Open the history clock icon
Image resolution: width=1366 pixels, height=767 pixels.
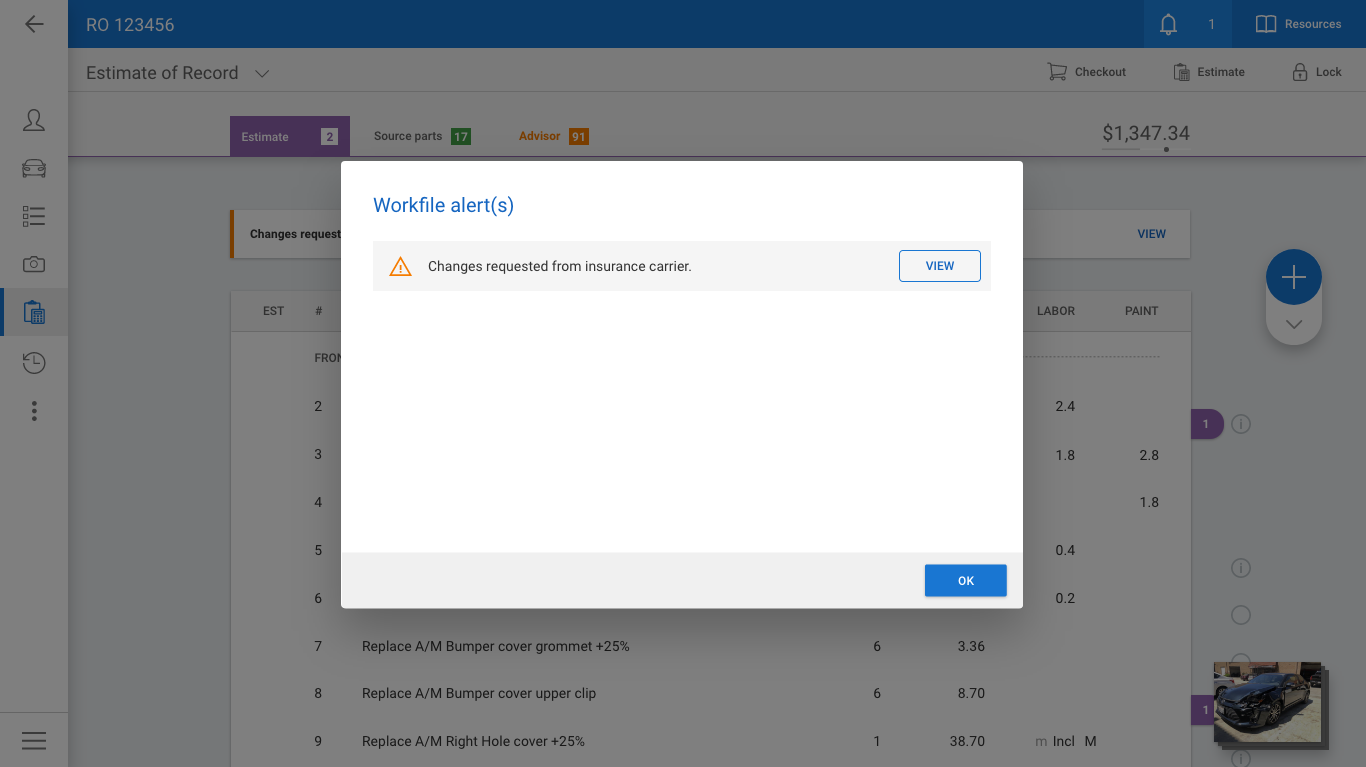coord(34,362)
